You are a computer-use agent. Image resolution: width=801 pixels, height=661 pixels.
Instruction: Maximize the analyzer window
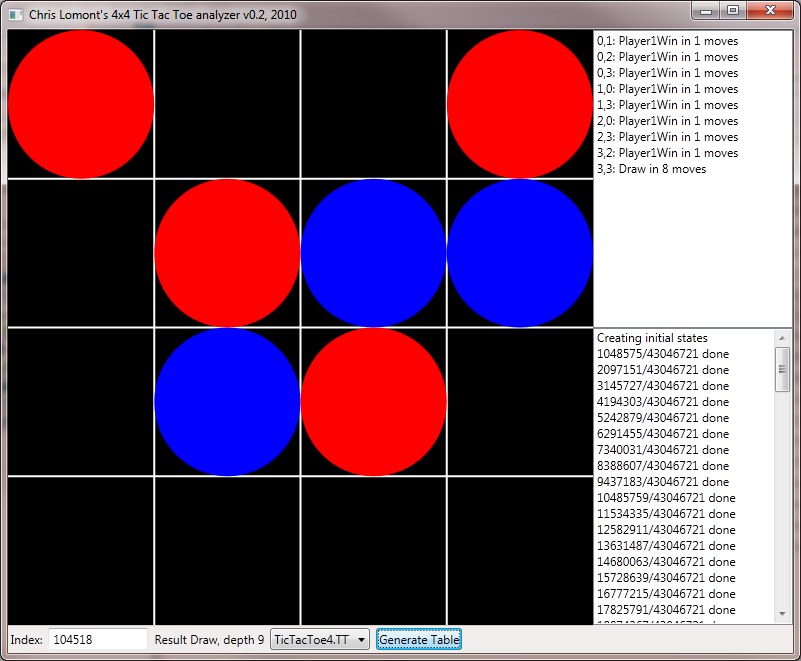[x=733, y=10]
